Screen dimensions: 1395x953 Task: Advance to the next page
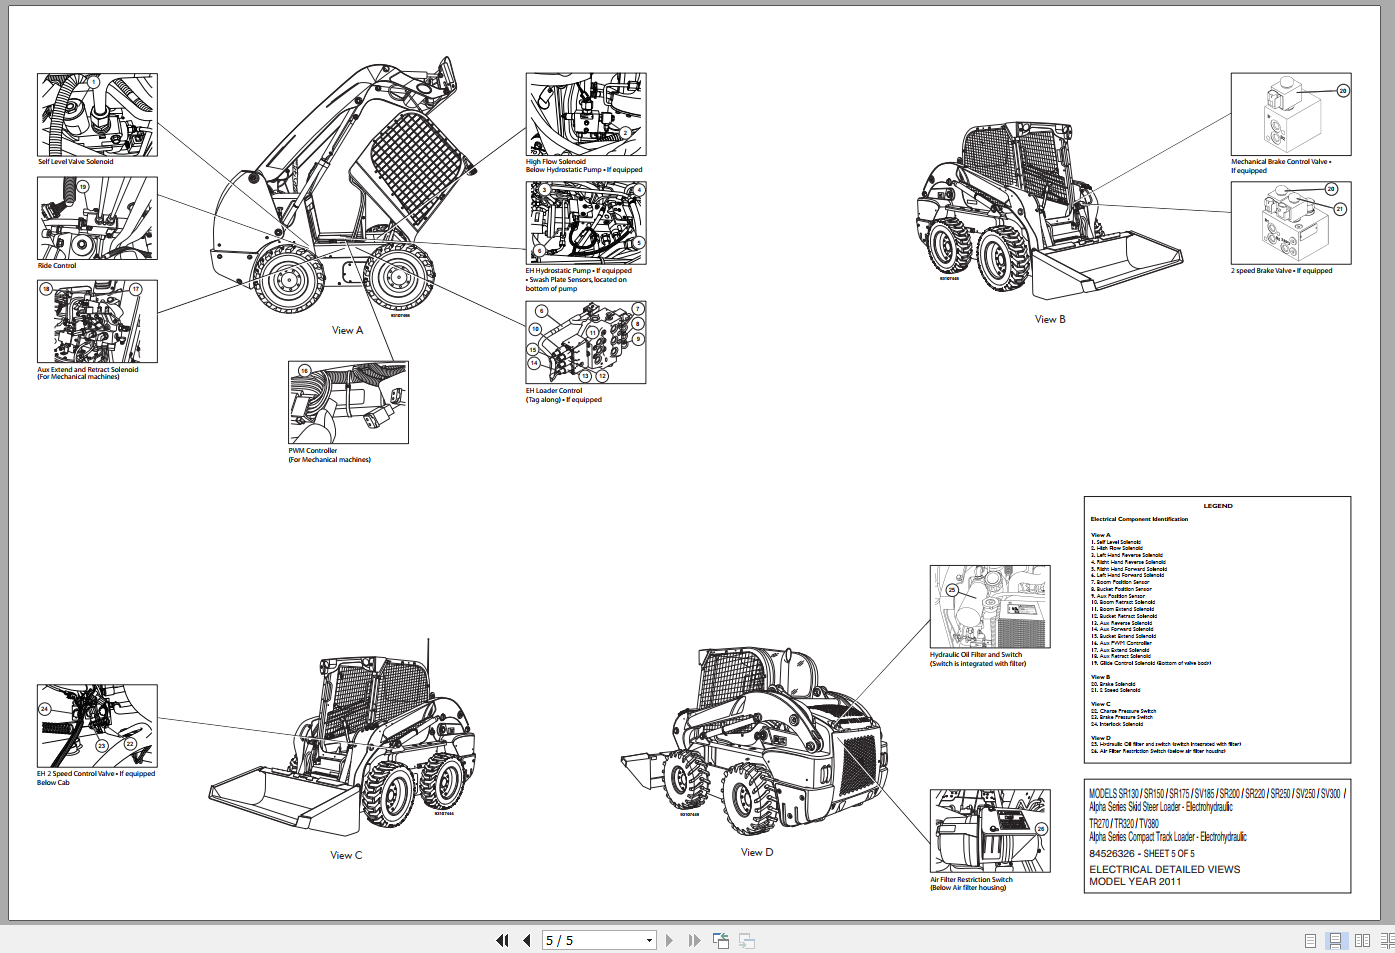[x=668, y=940]
